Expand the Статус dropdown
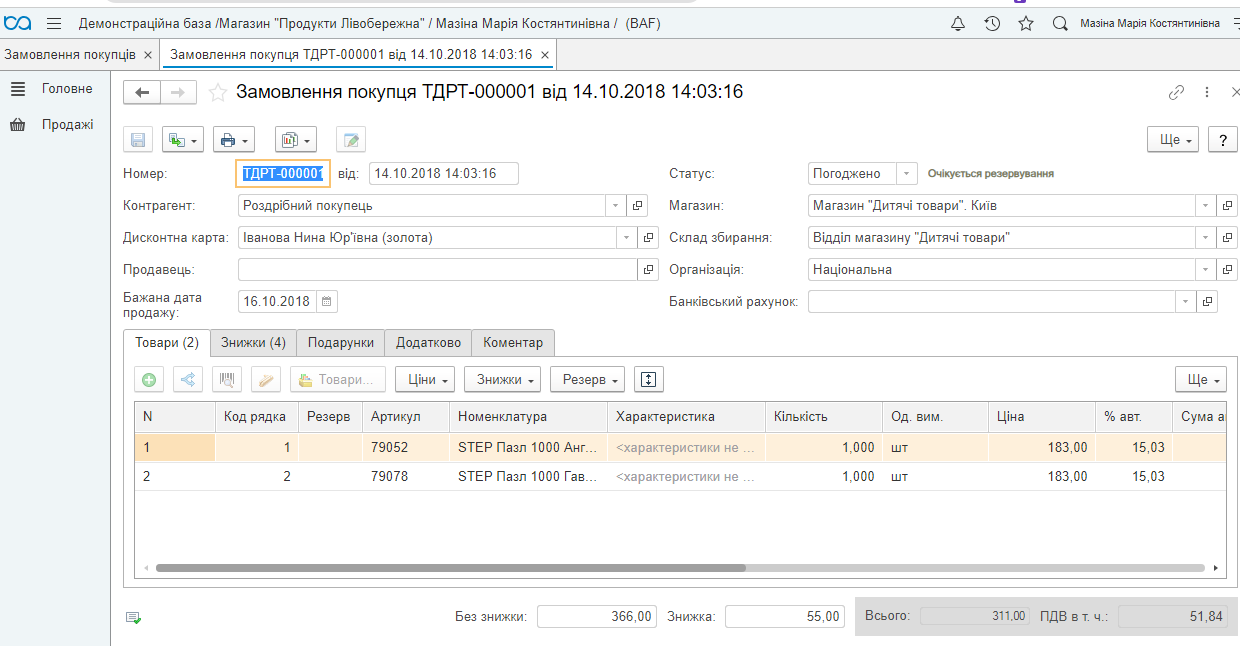Viewport: 1240px width, 646px height. 906,174
